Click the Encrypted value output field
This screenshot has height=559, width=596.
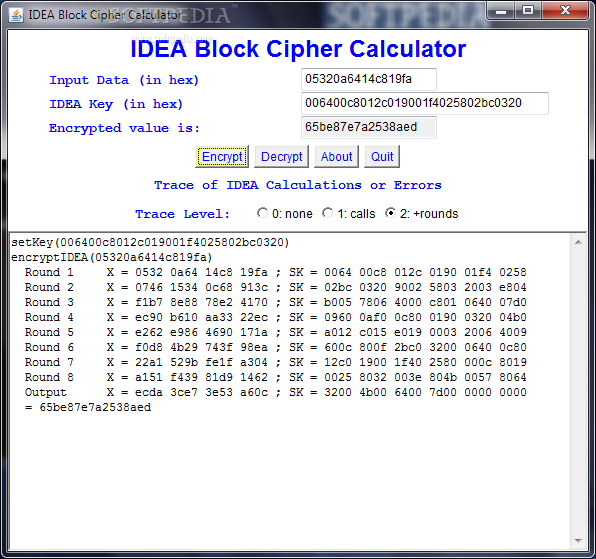[x=369, y=127]
